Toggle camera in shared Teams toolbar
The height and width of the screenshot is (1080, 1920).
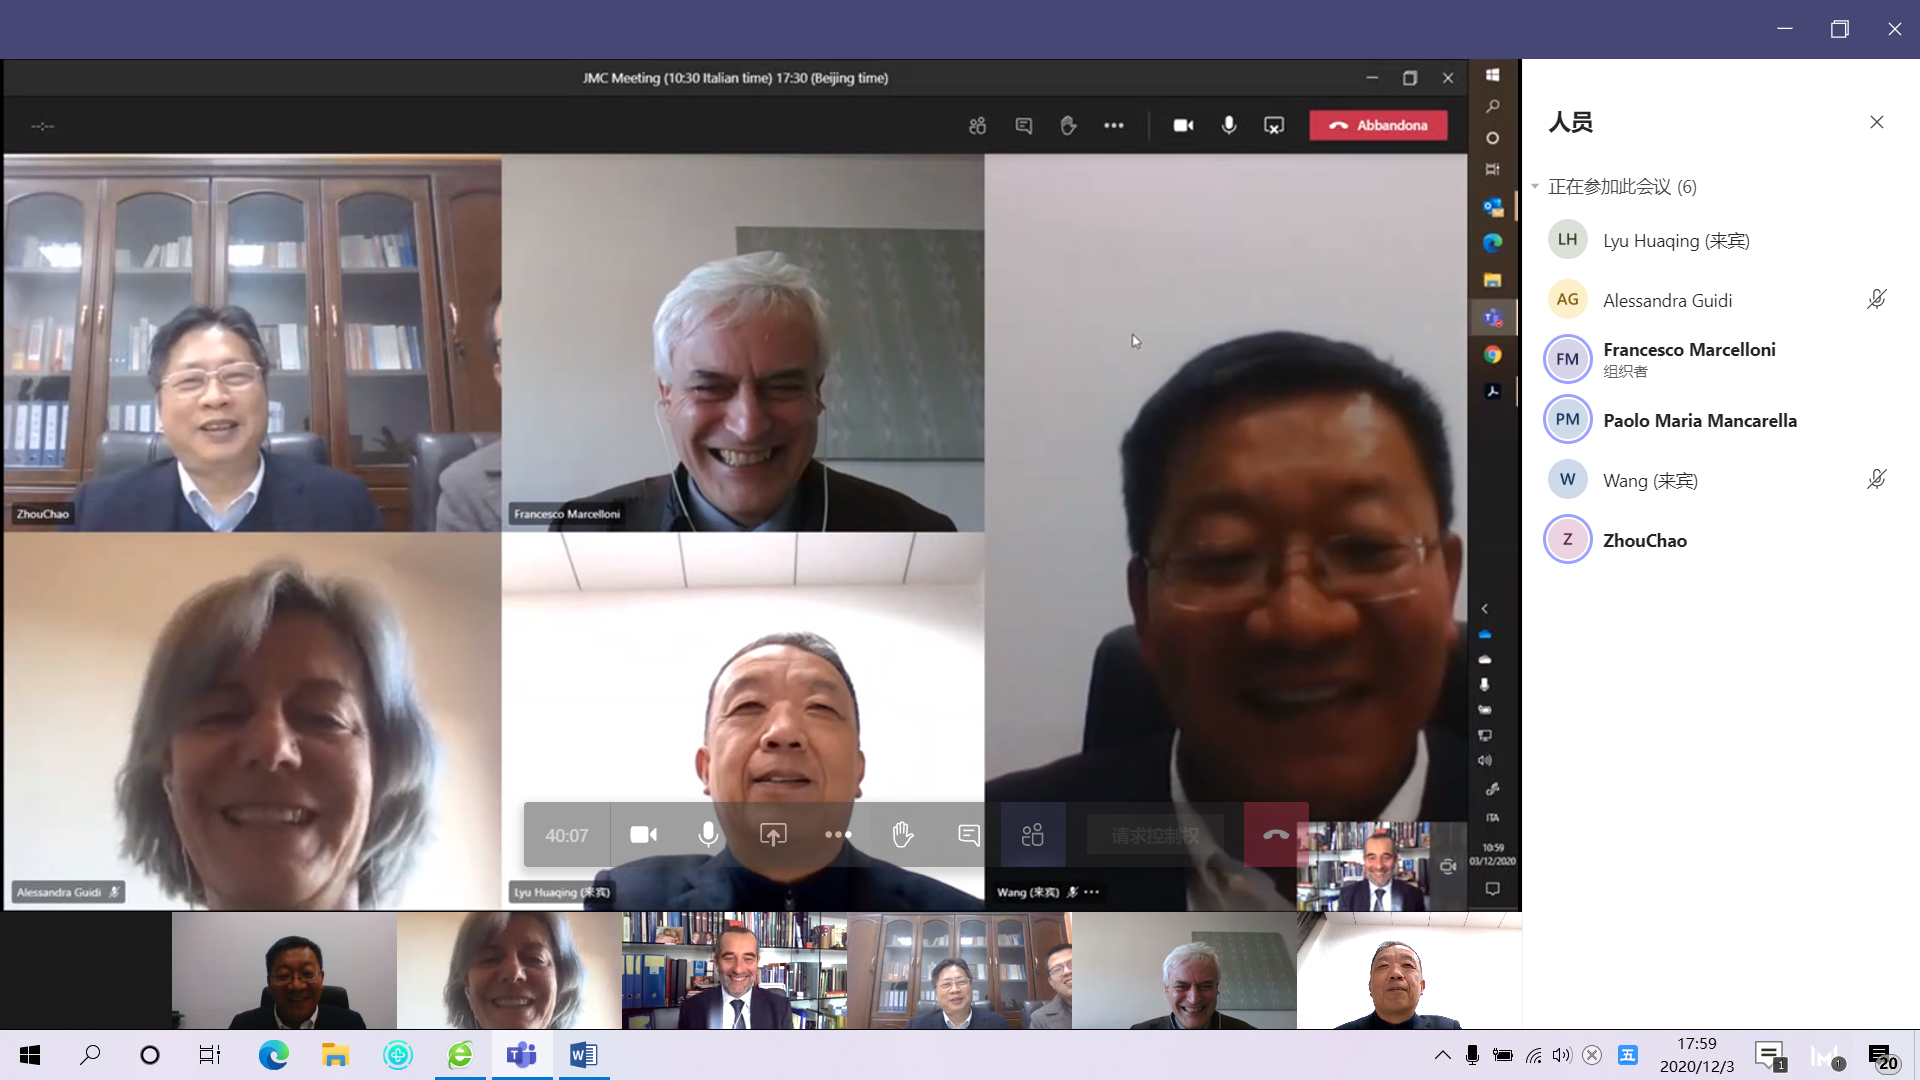tap(1183, 125)
